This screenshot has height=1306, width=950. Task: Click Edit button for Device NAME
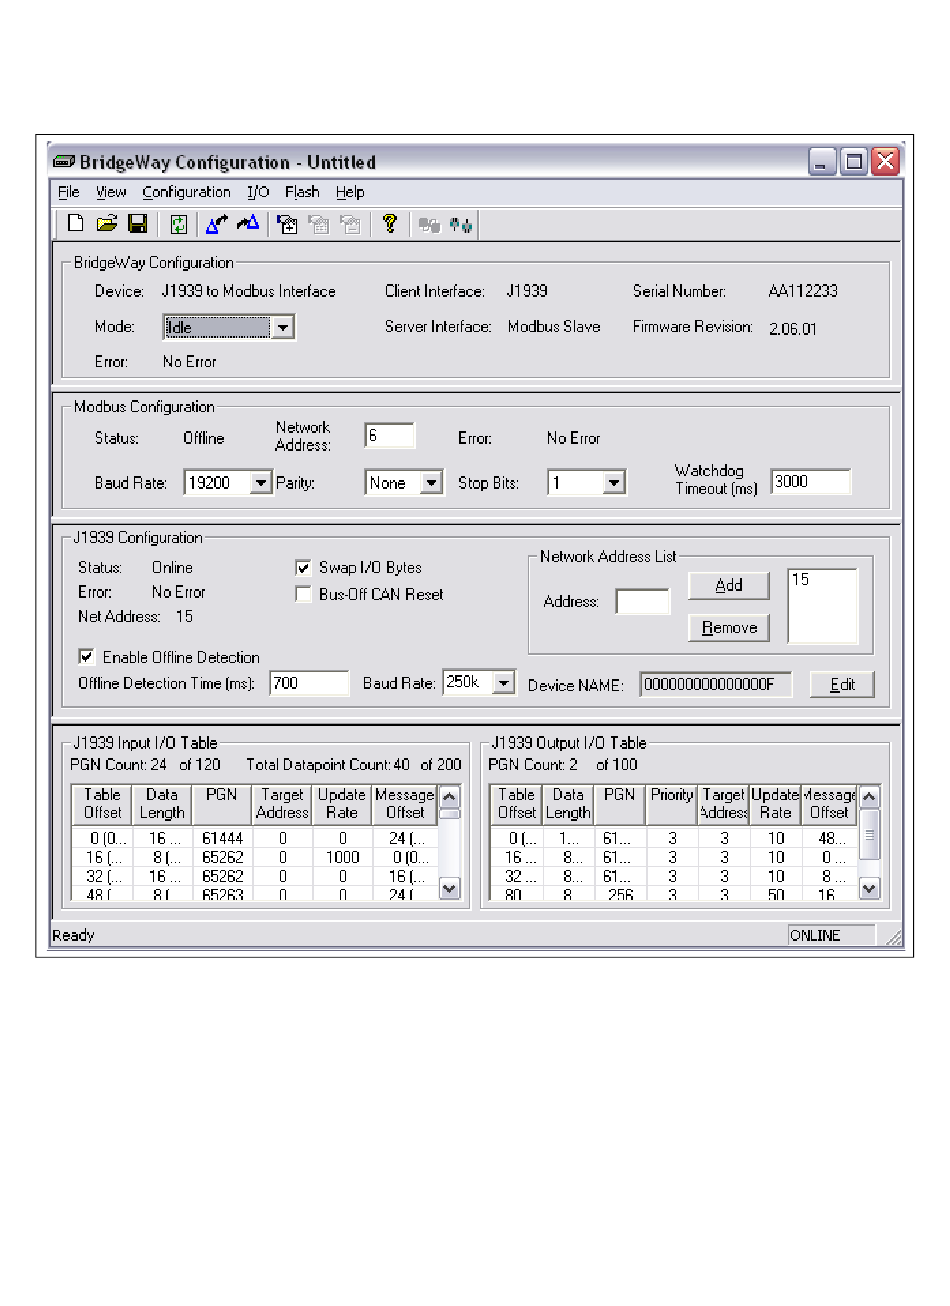point(842,684)
